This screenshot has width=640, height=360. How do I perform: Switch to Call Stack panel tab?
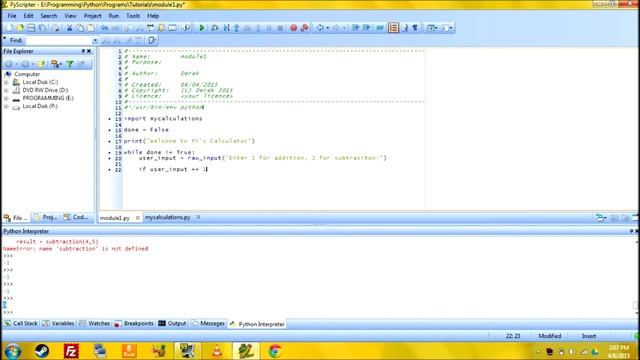click(21, 324)
